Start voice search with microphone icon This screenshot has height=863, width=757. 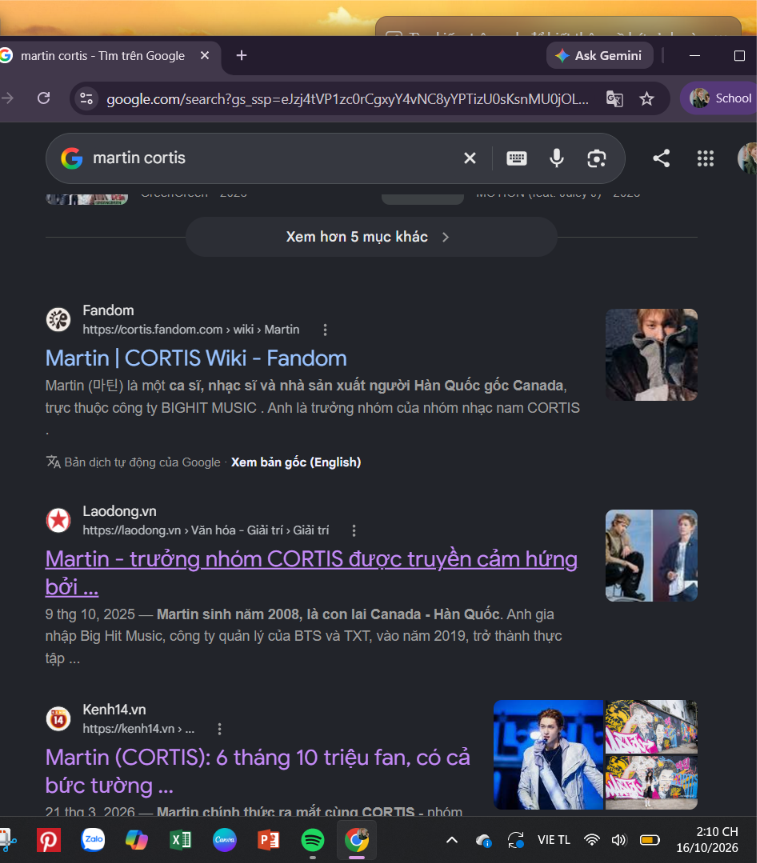tap(557, 159)
